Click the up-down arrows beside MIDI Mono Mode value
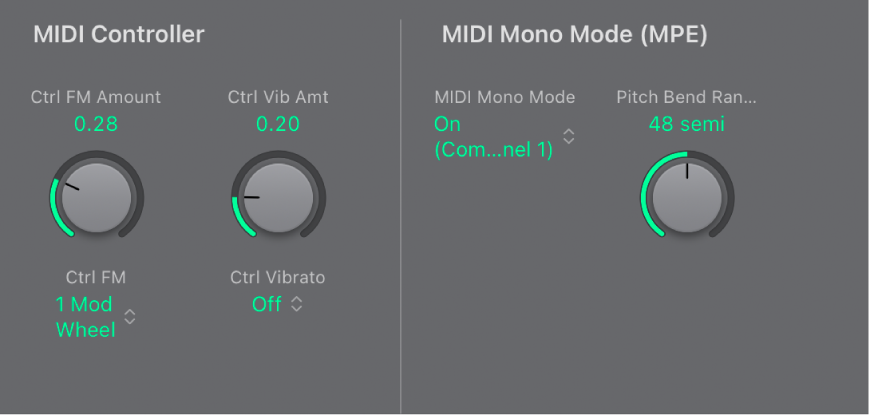This screenshot has width=870, height=416. [568, 137]
